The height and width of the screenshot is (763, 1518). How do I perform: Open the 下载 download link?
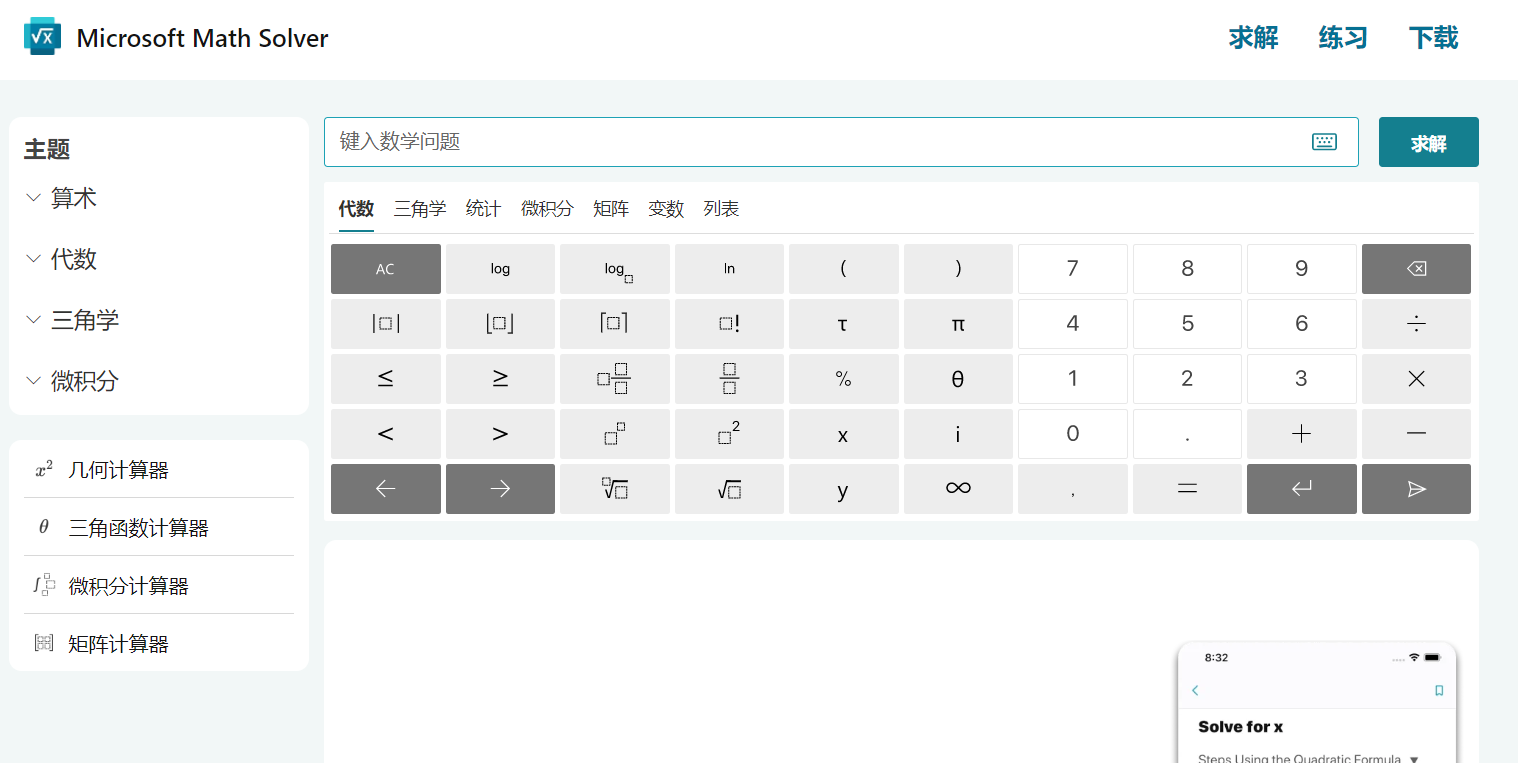(1433, 38)
